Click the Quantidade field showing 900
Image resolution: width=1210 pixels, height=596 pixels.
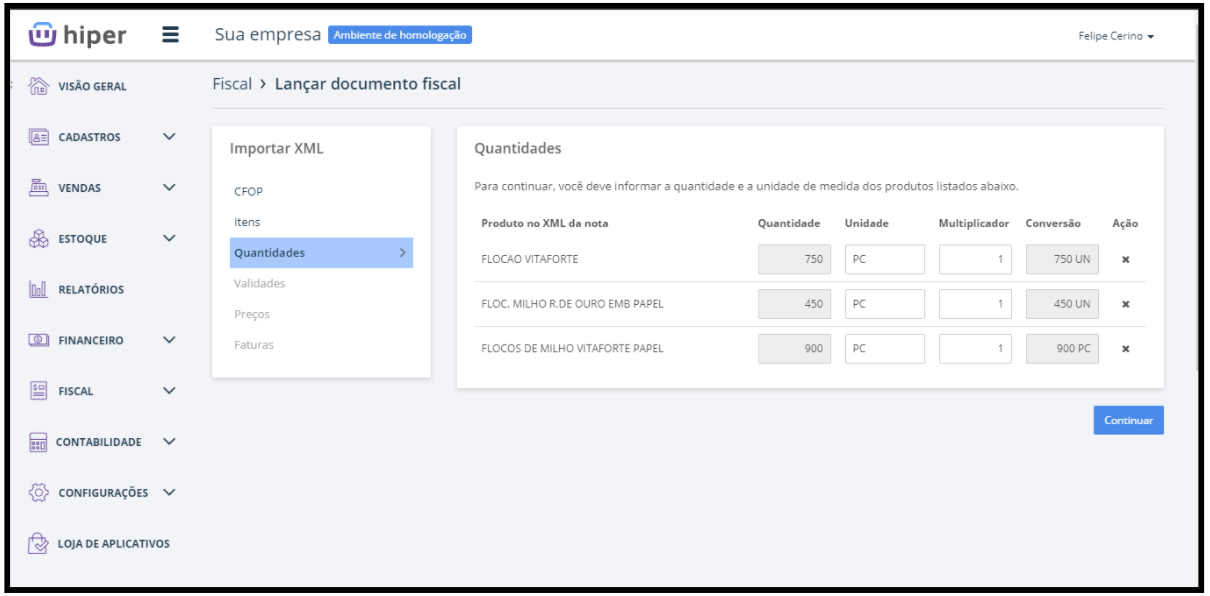tap(795, 349)
